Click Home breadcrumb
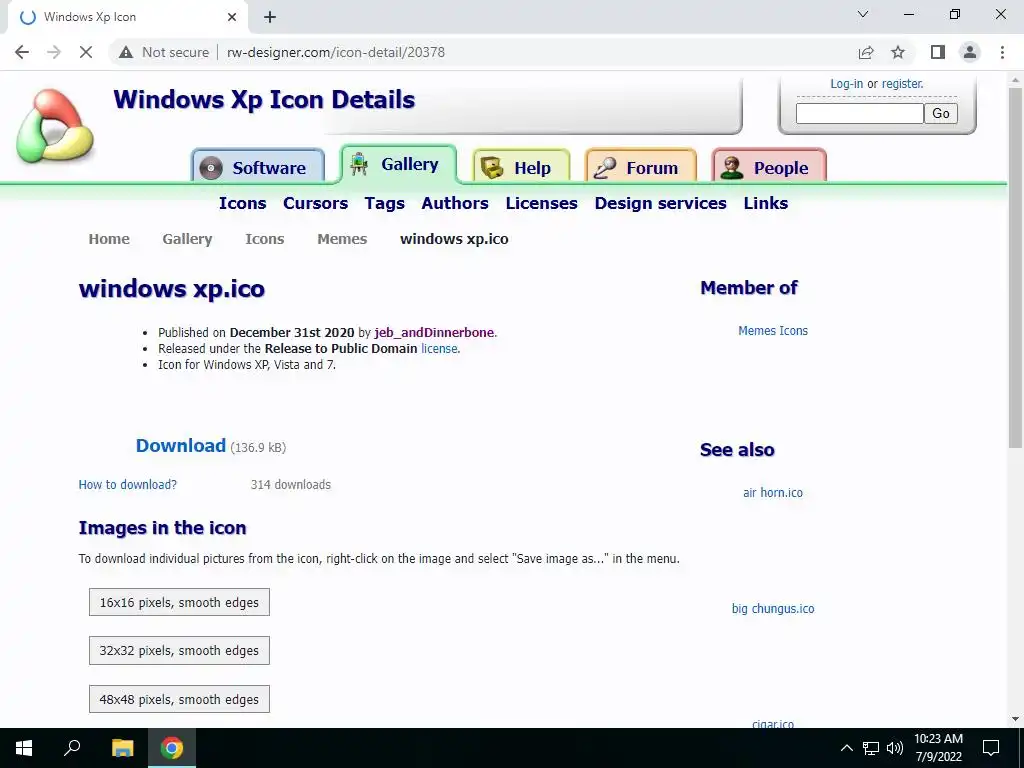 pyautogui.click(x=109, y=239)
